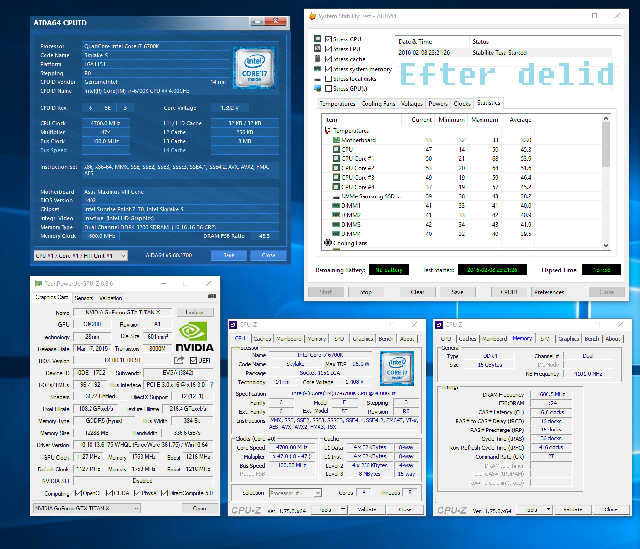Click the drive icon of NVMe Samsung SSD row
640x549 pixels.
tap(336, 196)
